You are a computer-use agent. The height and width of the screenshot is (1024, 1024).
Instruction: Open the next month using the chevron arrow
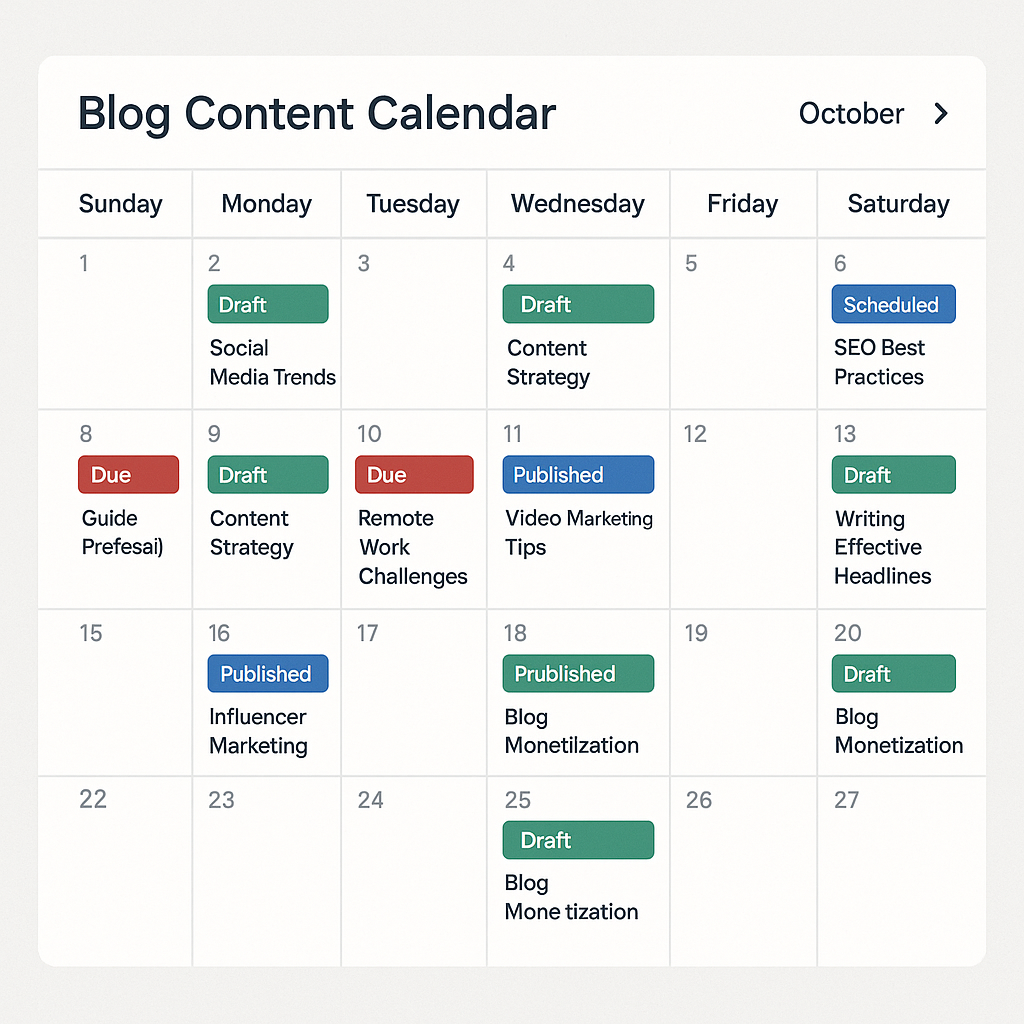pos(940,114)
